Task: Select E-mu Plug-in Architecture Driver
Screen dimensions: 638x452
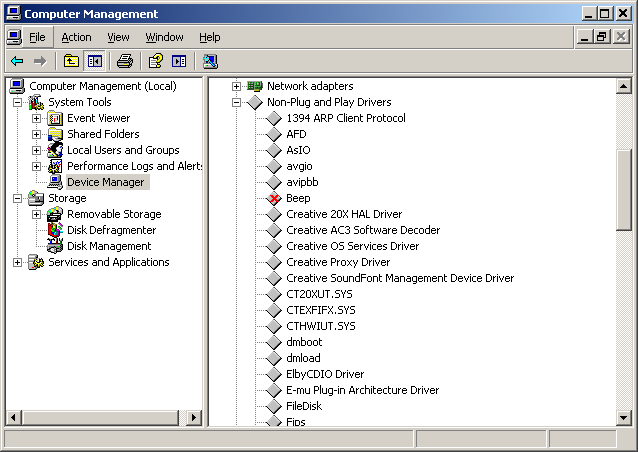Action: [363, 390]
